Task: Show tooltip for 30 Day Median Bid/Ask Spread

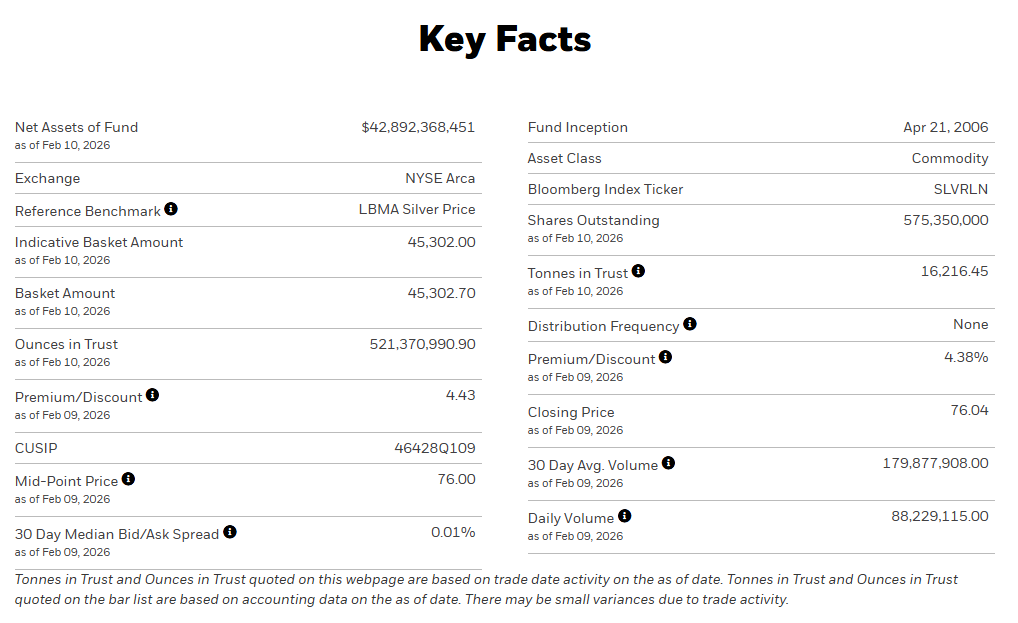Action: coord(230,532)
